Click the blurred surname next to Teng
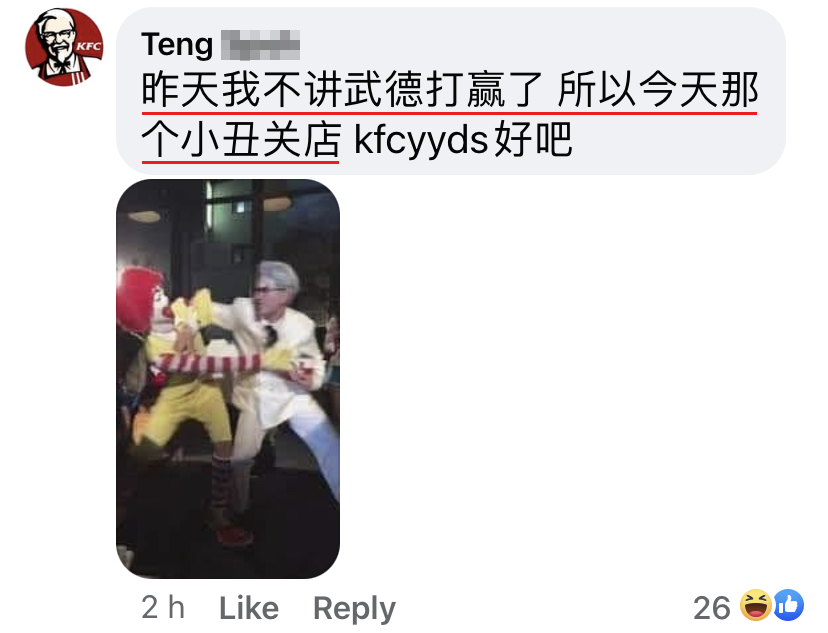Screen dimensions: 828x633 click(x=260, y=45)
